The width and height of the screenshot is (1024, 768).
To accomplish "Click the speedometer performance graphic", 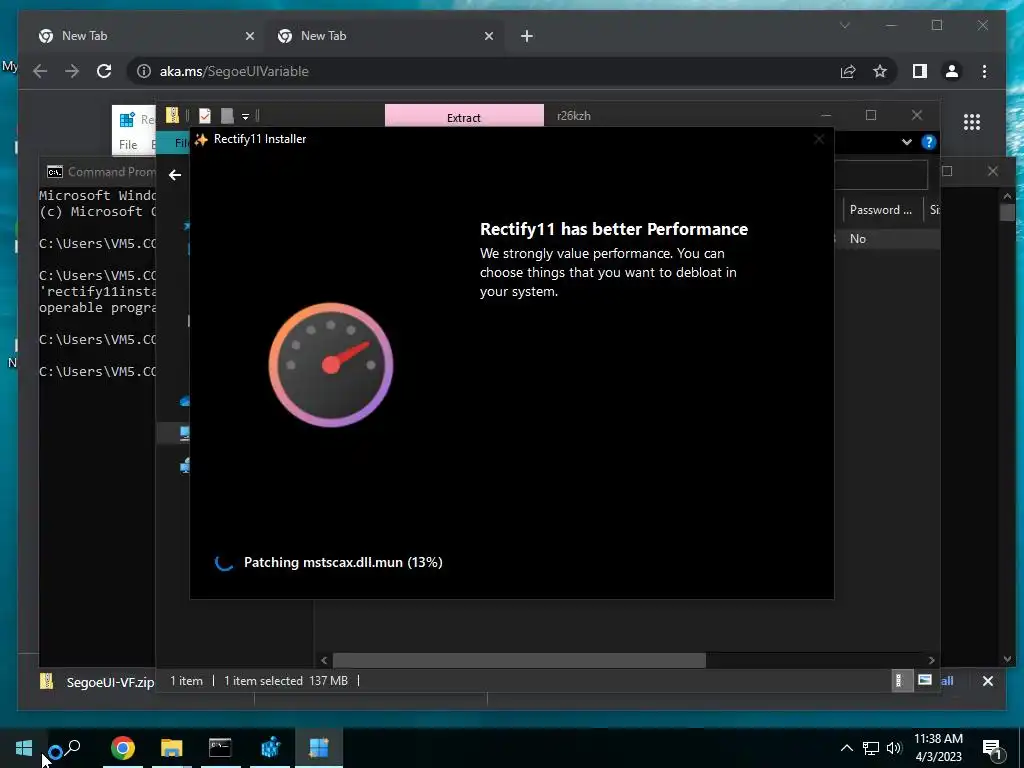I will click(330, 364).
